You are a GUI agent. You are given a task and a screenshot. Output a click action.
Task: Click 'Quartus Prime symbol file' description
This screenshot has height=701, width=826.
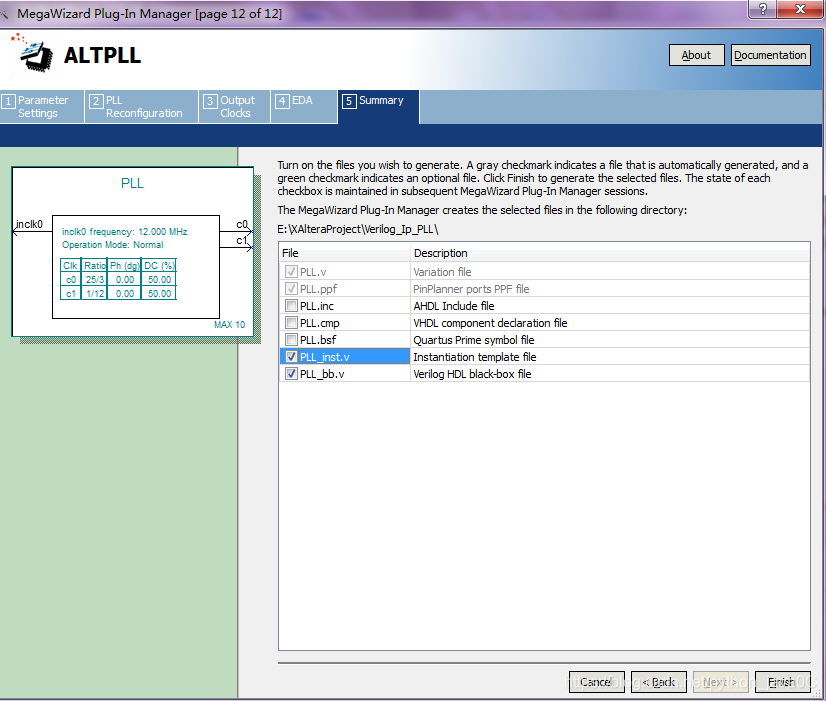[x=474, y=340]
